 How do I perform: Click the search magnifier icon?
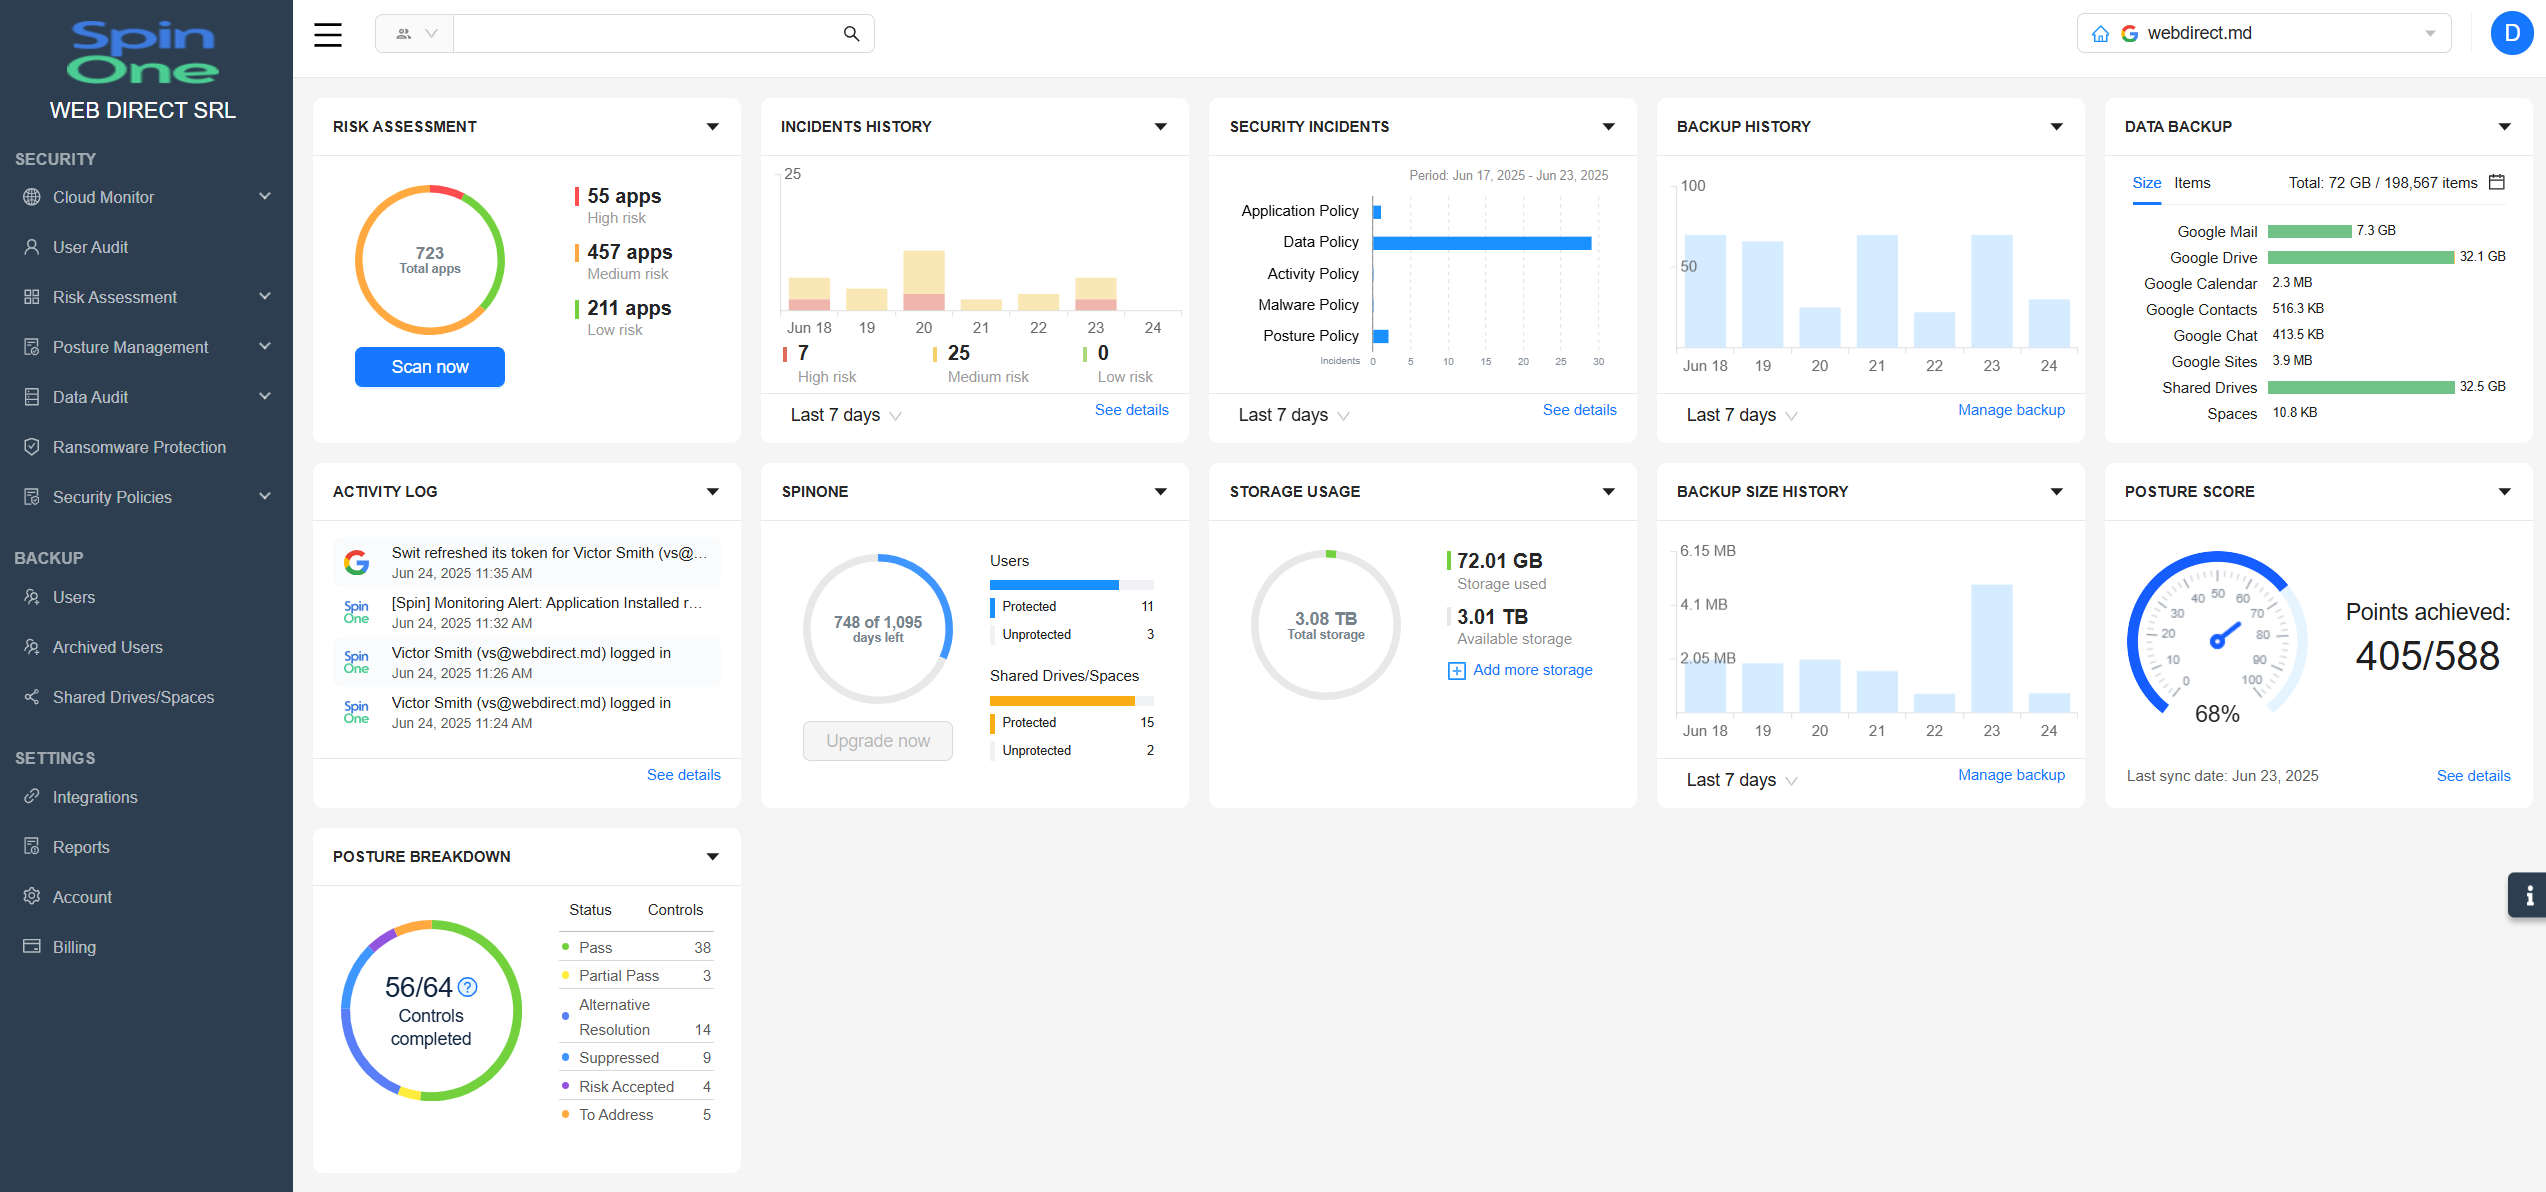(851, 34)
